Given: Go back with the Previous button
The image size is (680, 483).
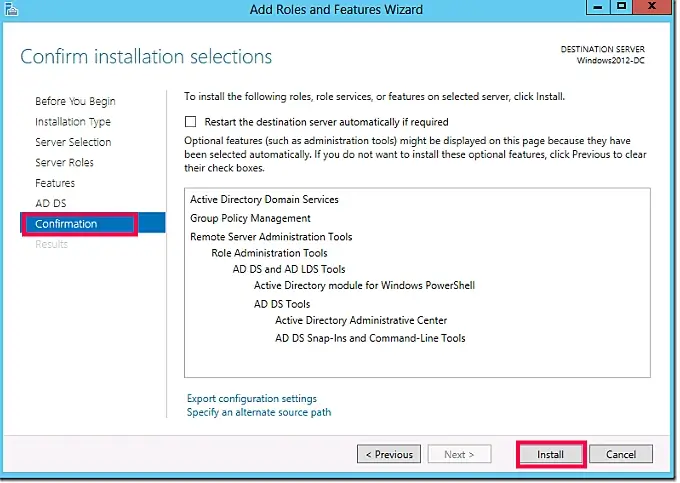Looking at the screenshot, I should [389, 454].
